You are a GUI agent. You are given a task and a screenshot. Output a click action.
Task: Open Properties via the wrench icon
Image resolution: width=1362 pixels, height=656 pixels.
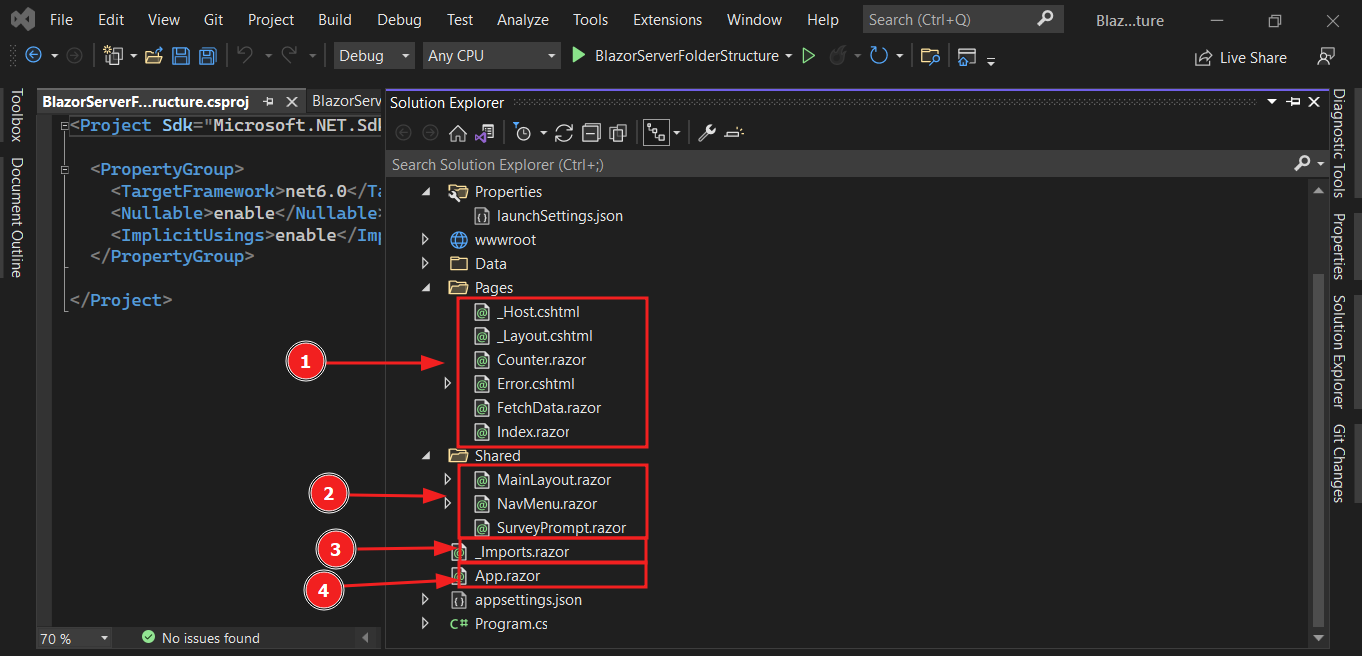pyautogui.click(x=707, y=133)
